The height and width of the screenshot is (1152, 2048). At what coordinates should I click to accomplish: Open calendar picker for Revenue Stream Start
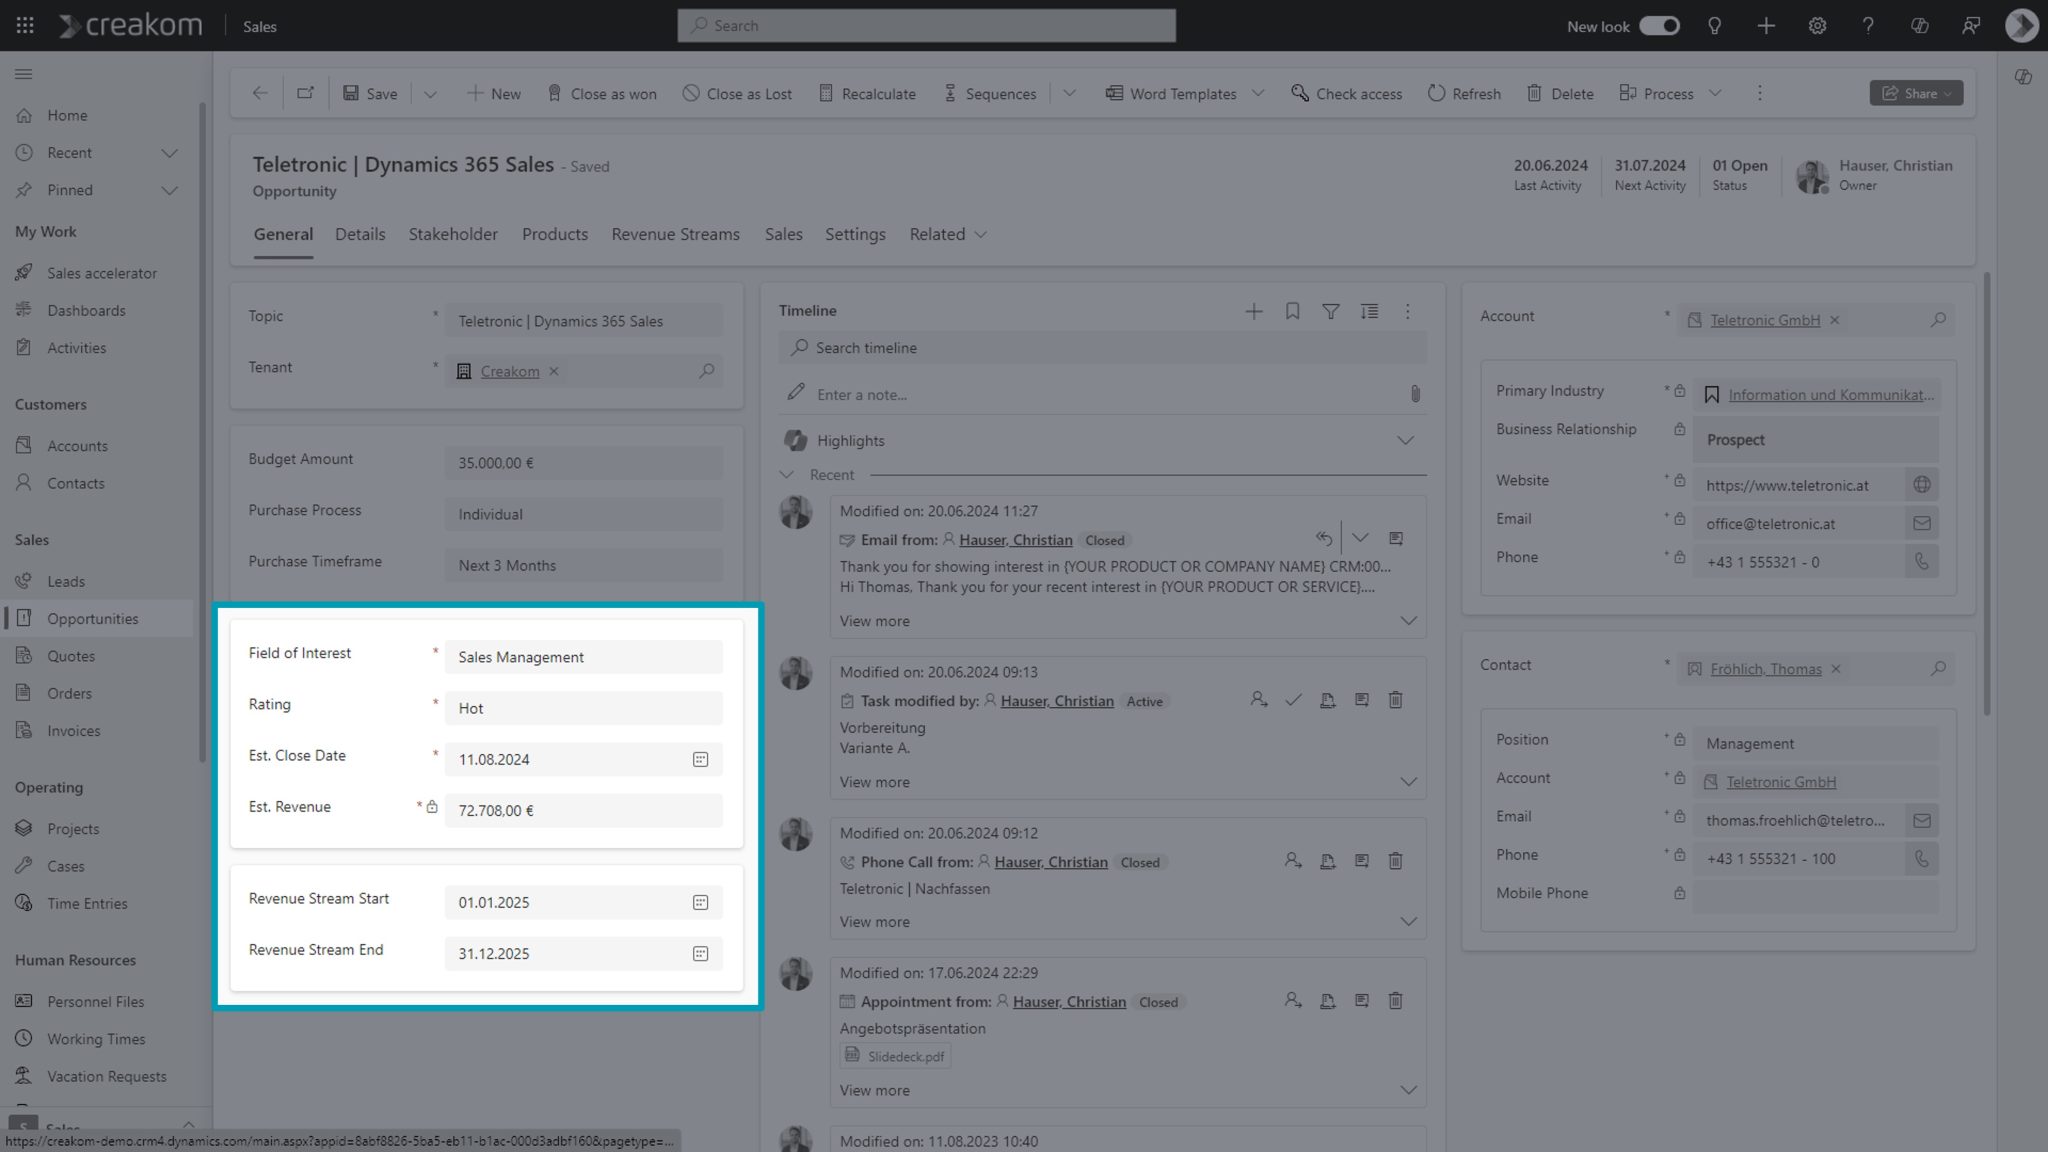(700, 902)
